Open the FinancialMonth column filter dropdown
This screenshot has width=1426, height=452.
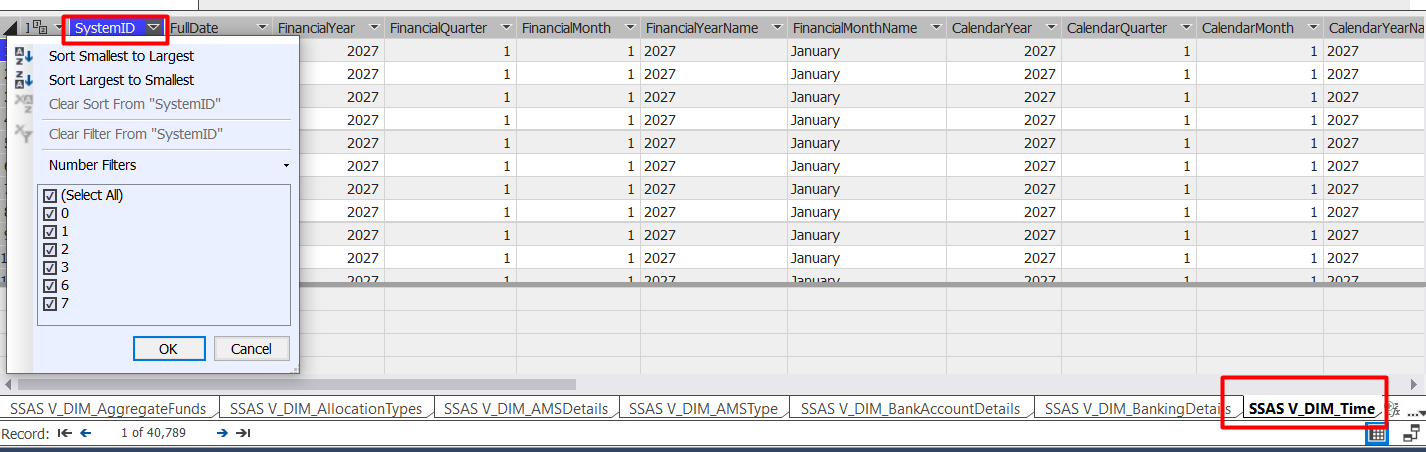tap(629, 28)
